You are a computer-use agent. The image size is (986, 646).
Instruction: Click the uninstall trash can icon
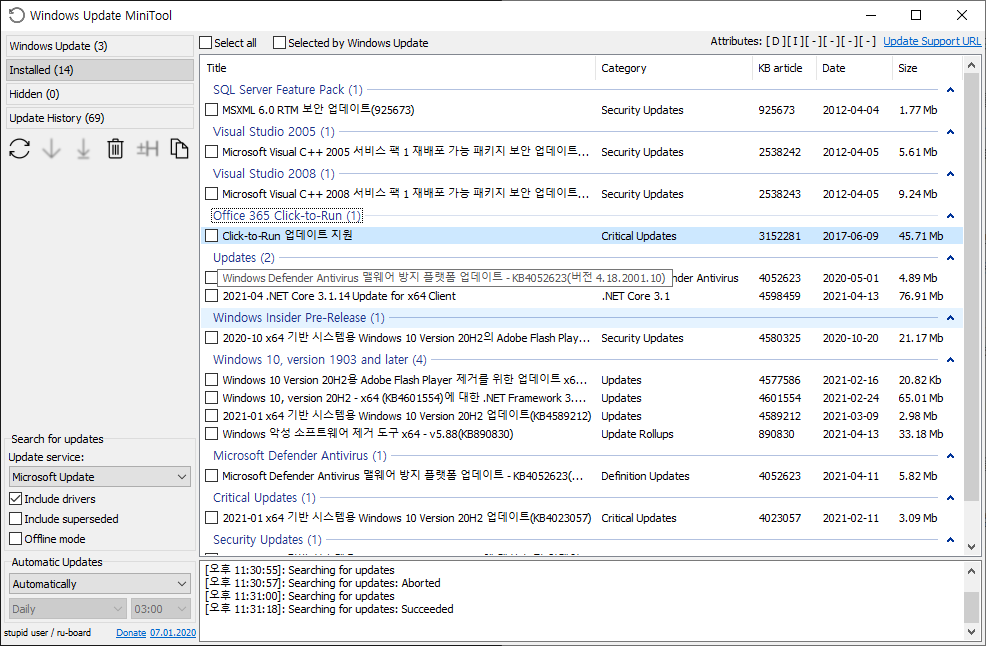tap(115, 149)
